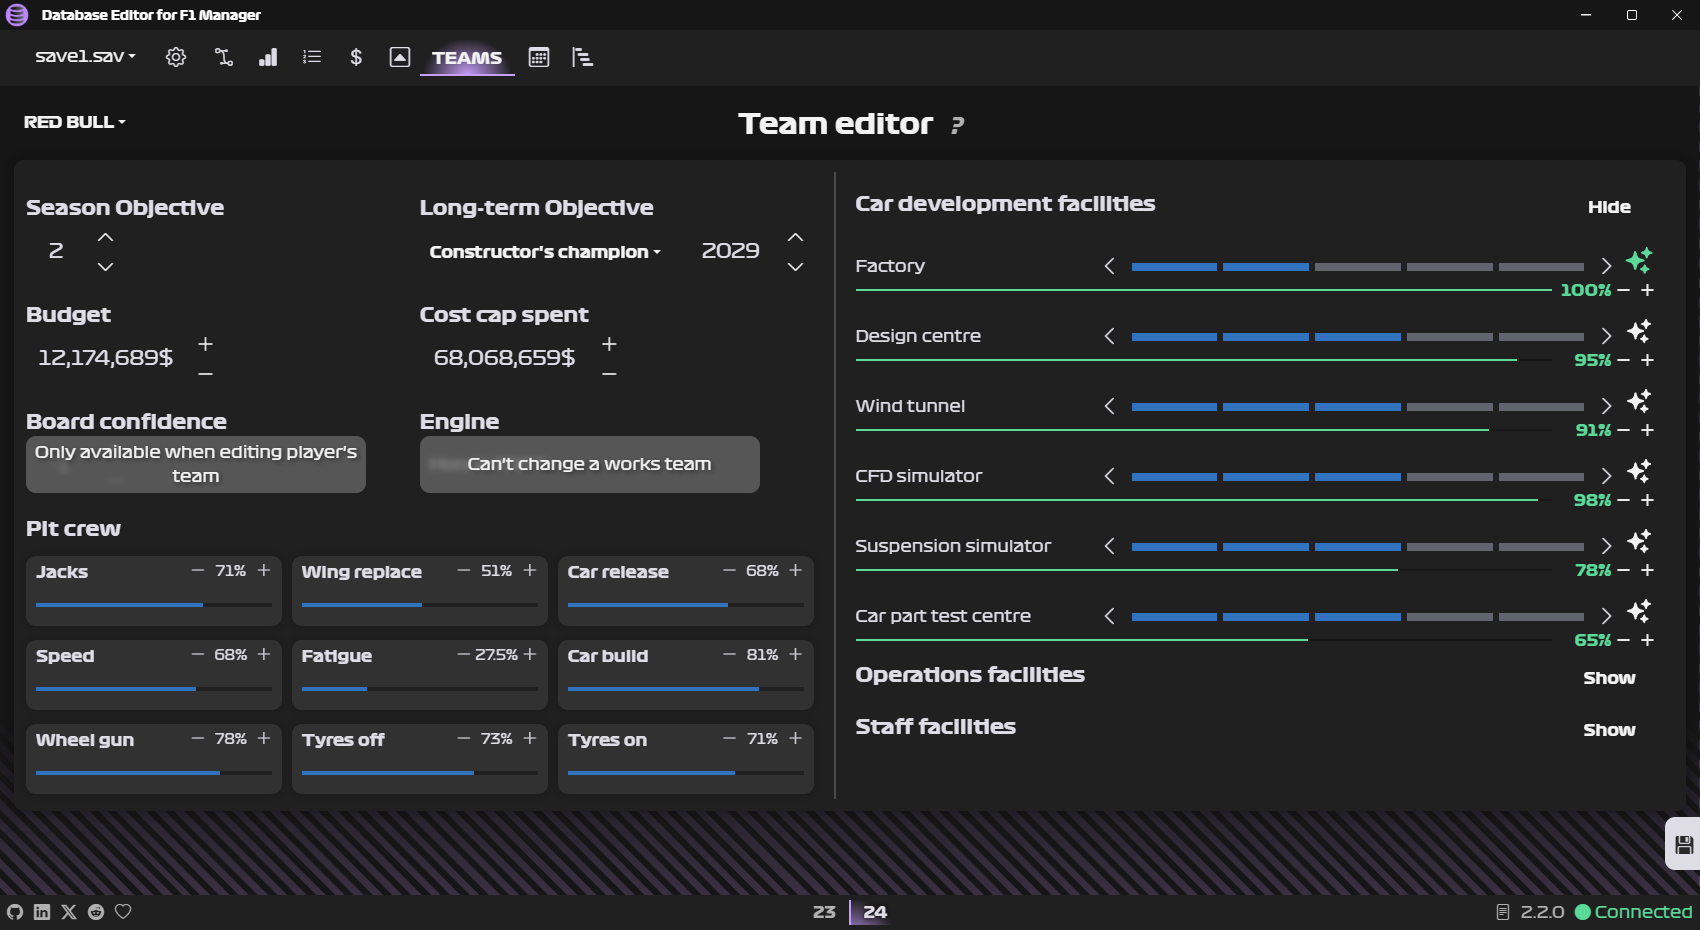Open the save1.sav file dropdown
1700x930 pixels.
click(x=85, y=57)
